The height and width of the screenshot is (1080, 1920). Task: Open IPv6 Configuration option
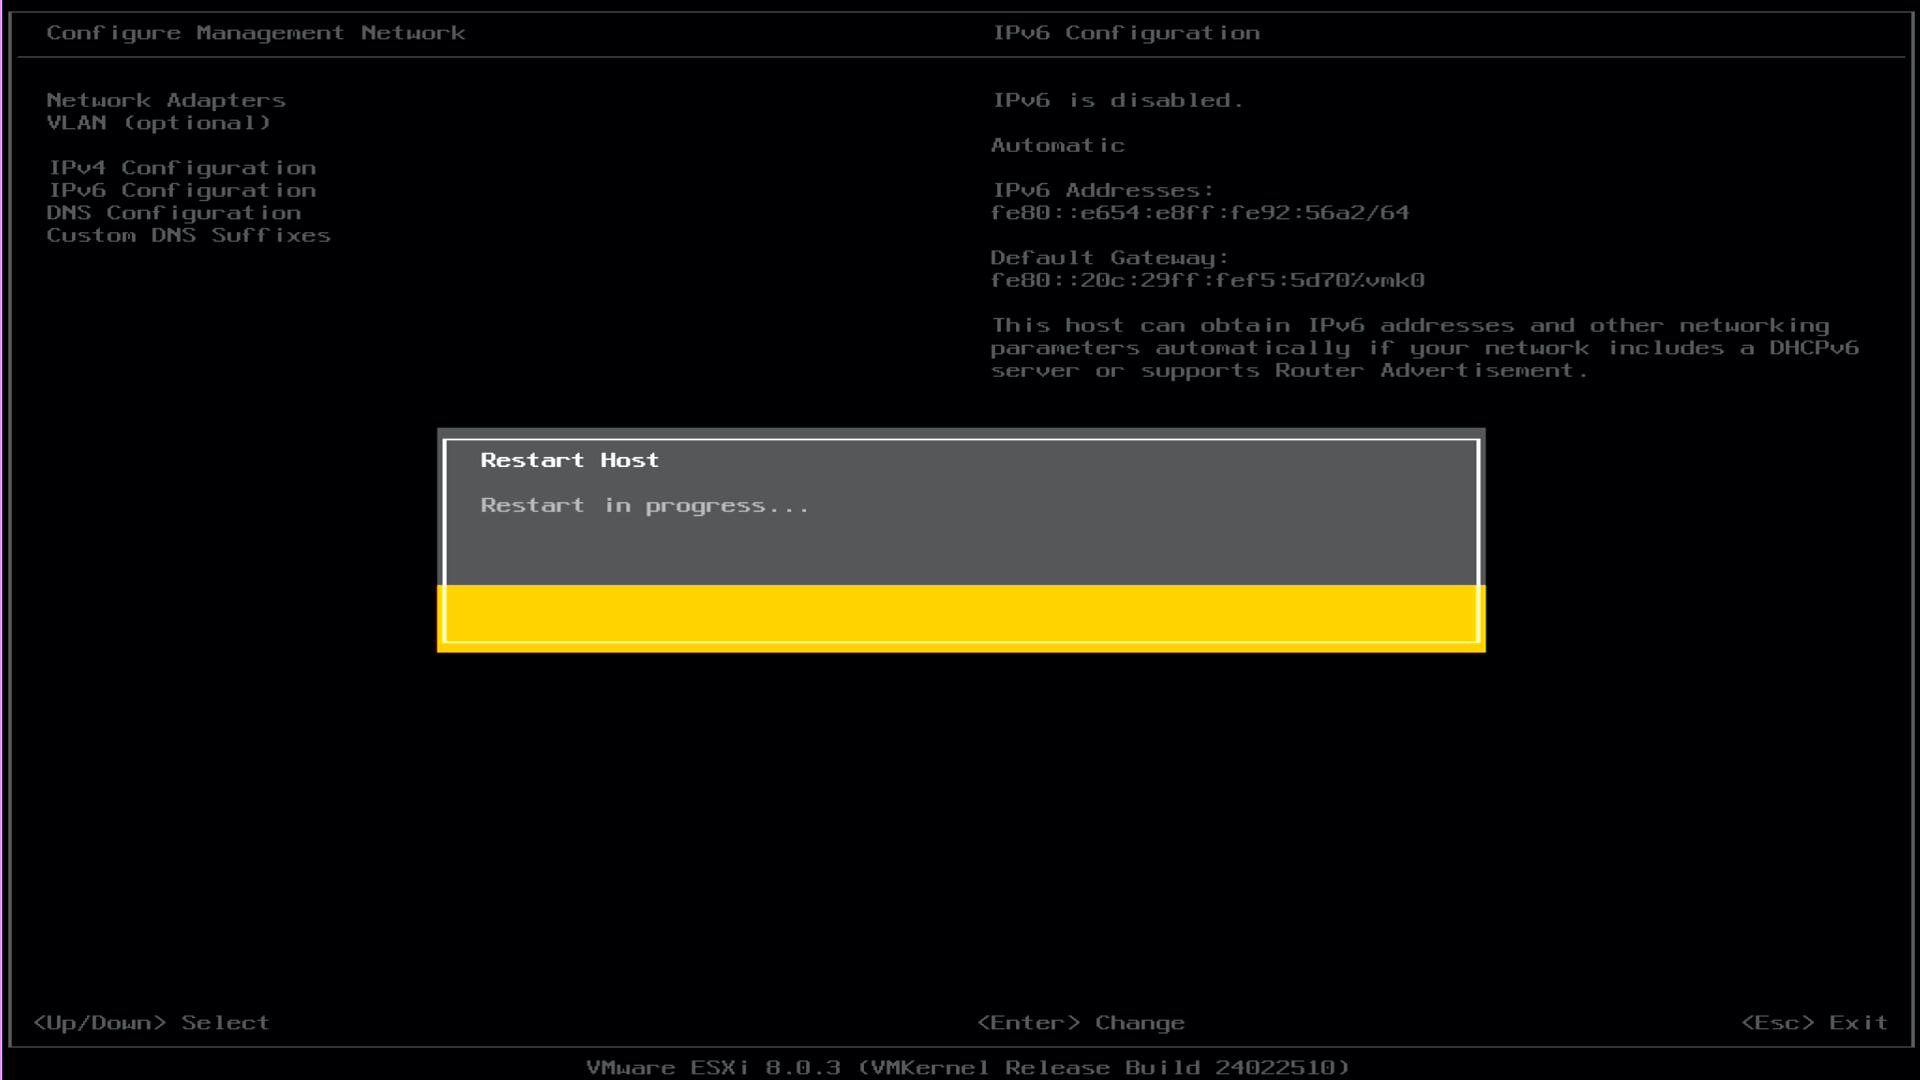182,190
